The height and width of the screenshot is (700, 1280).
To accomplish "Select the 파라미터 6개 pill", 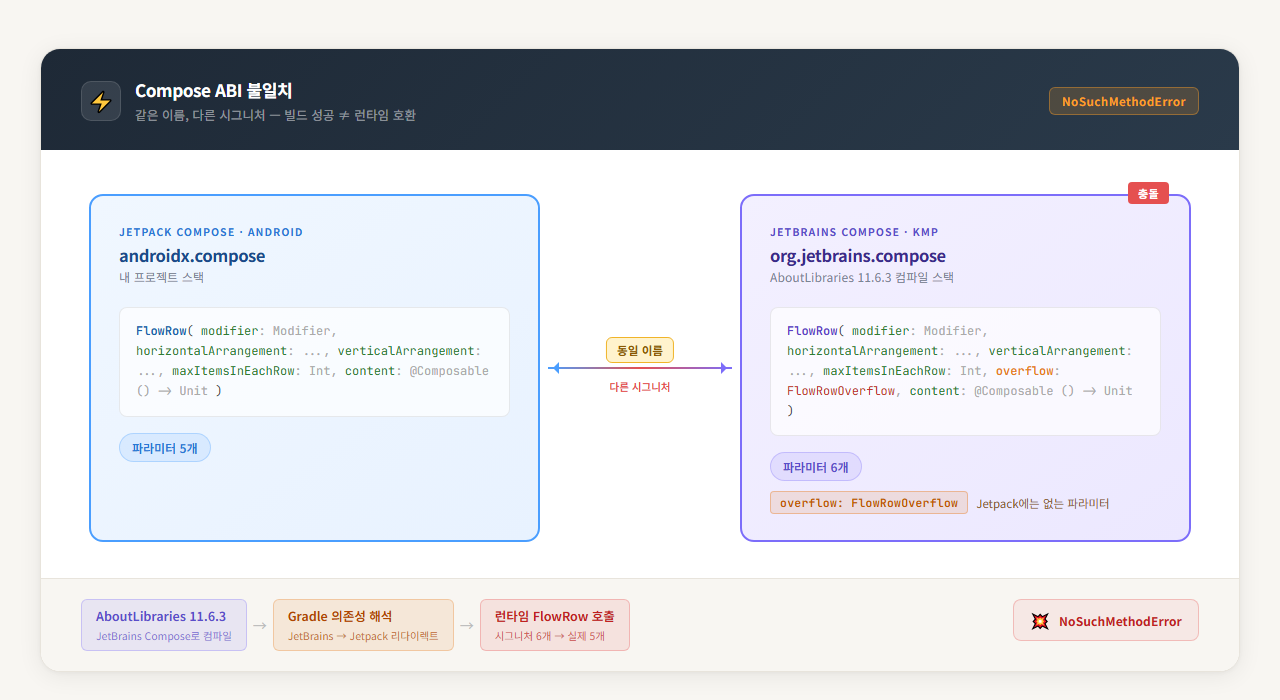I will point(815,467).
